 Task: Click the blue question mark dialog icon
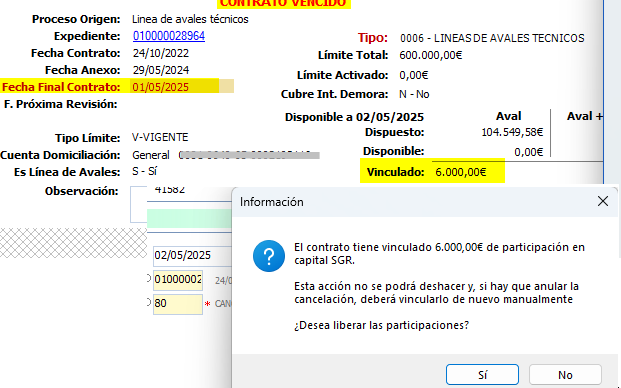(x=269, y=256)
